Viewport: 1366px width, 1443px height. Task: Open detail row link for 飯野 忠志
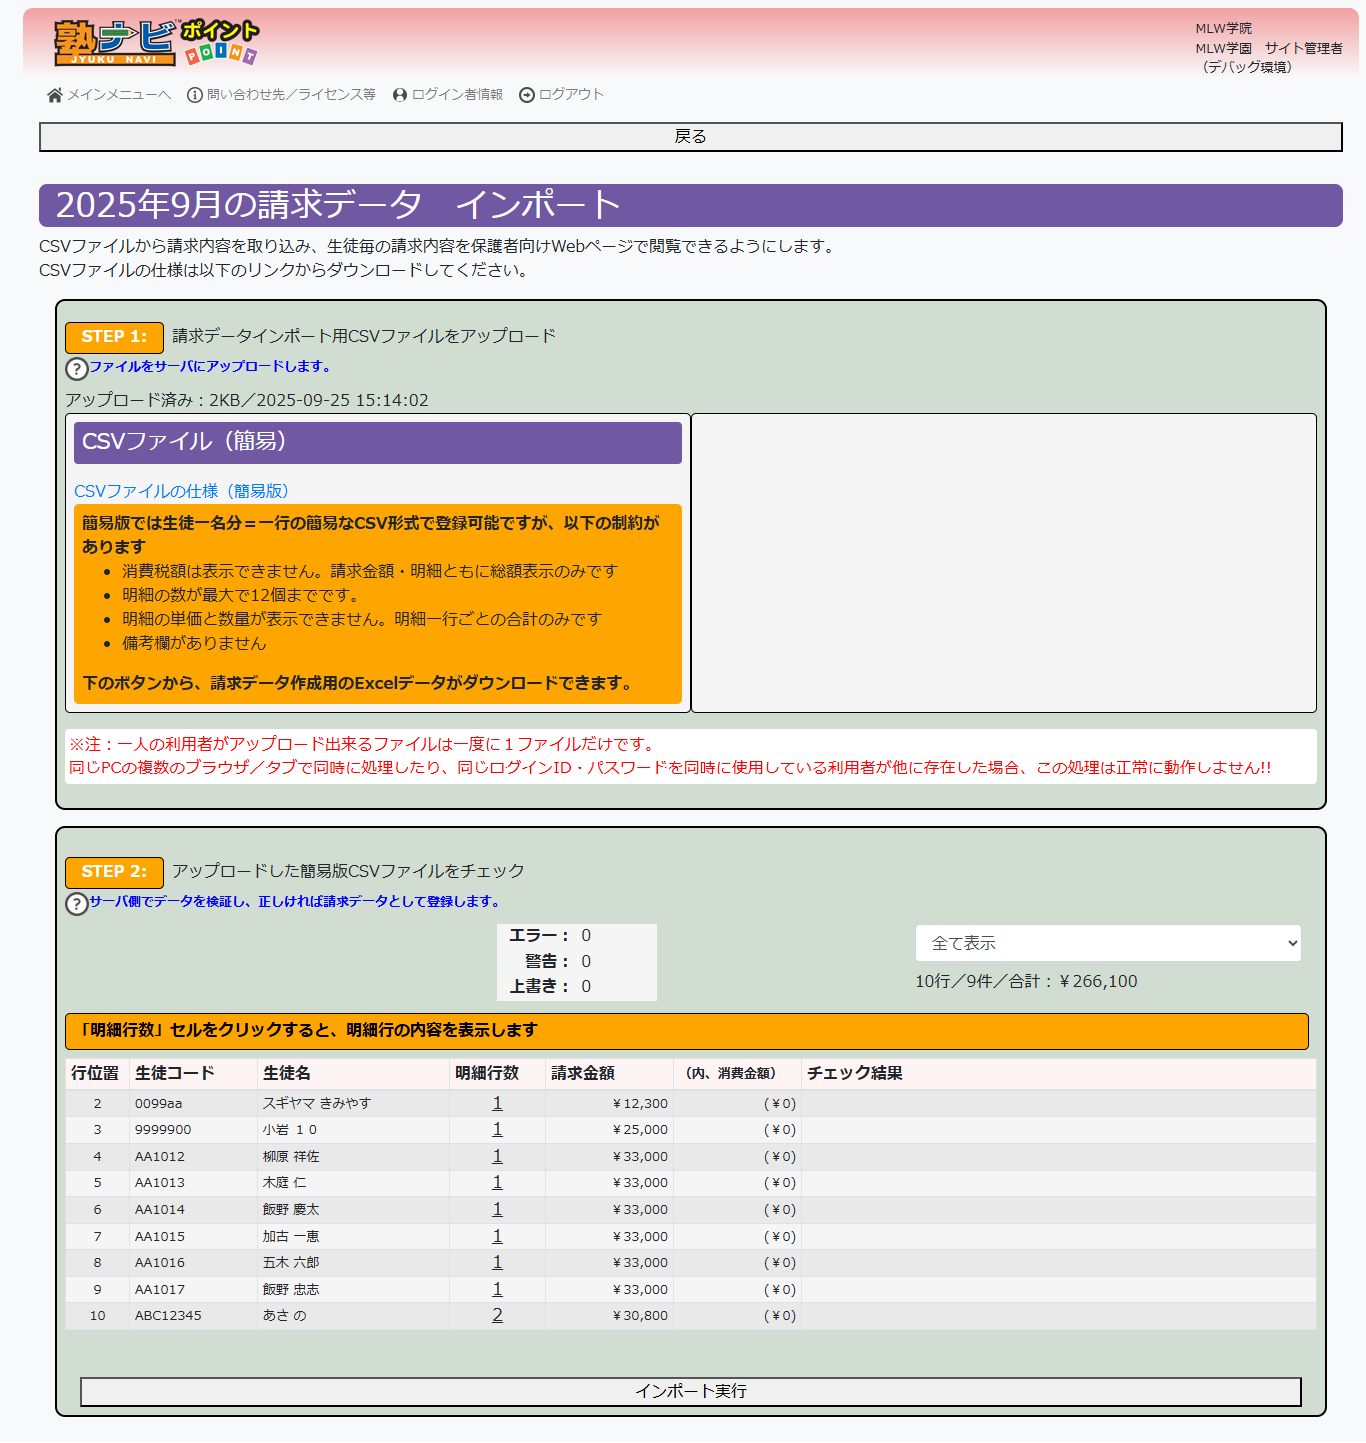point(497,1288)
